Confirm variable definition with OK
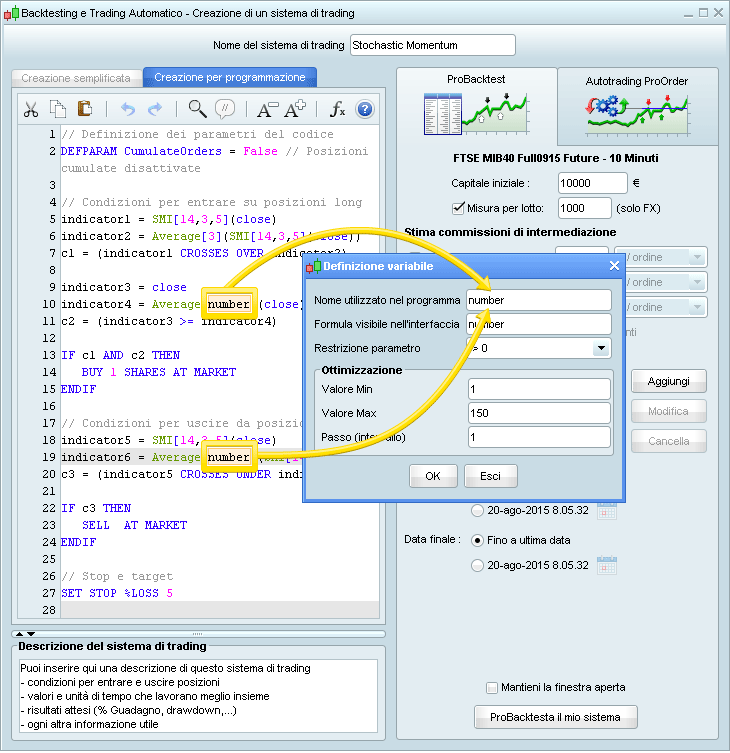This screenshot has height=753, width=730. click(x=433, y=476)
